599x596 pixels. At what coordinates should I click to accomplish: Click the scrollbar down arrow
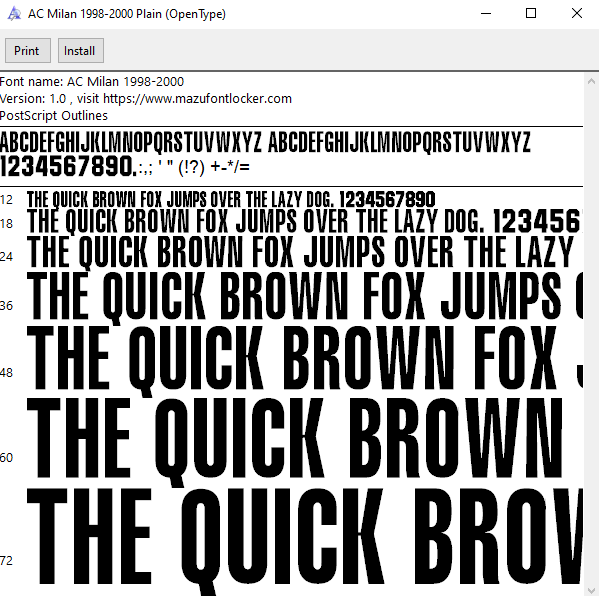point(591,591)
